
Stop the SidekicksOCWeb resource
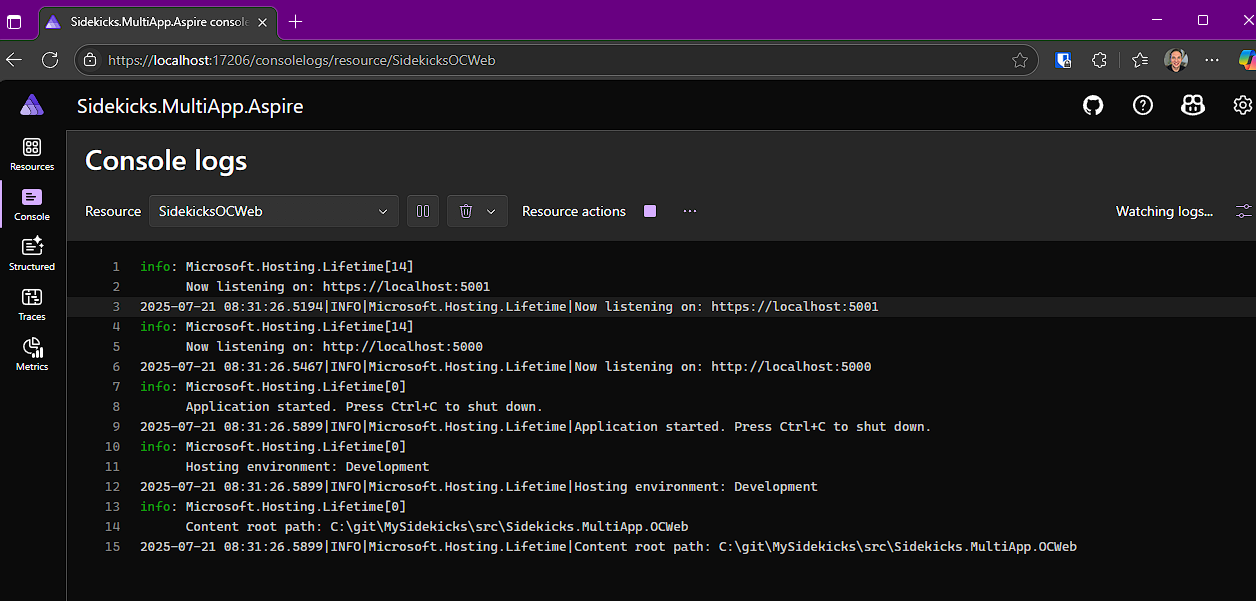click(649, 211)
